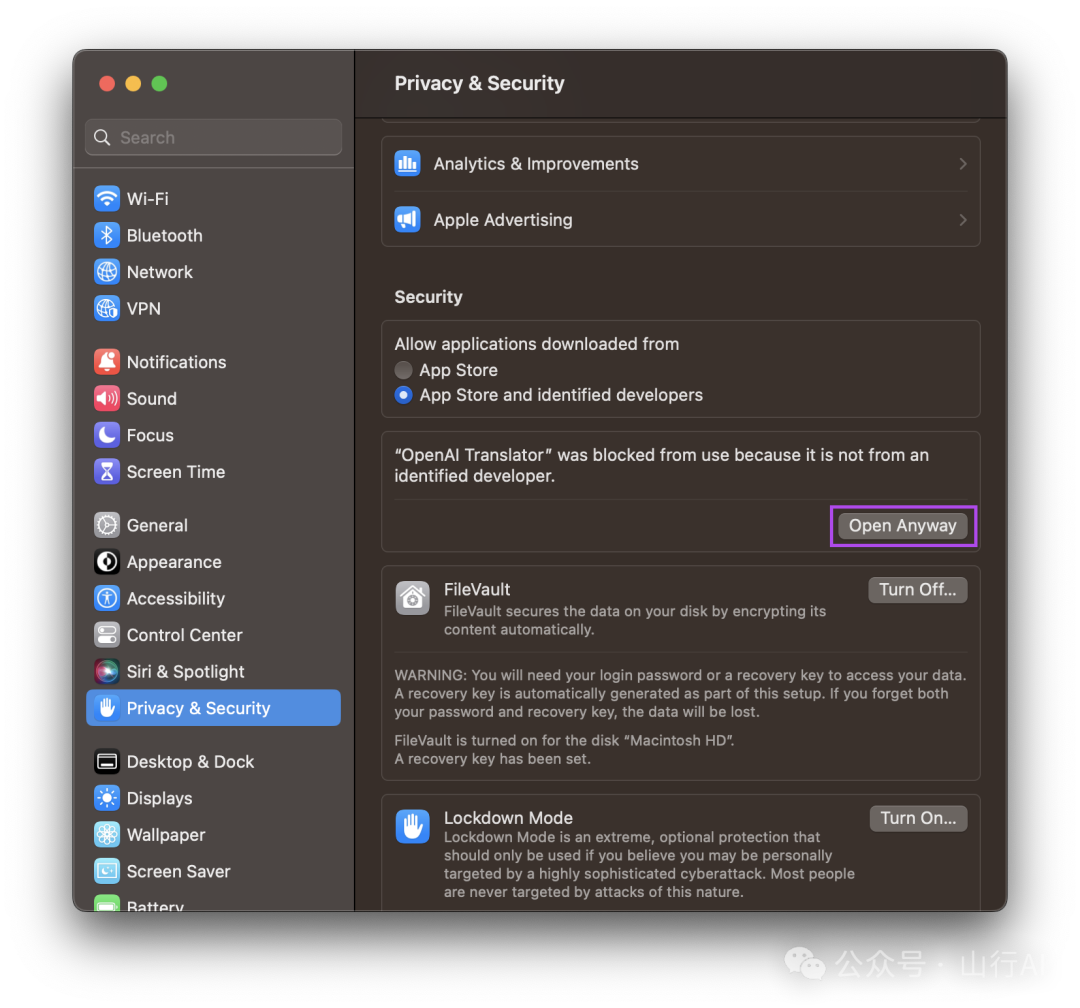Go to Desktop & Dock settings
Viewport: 1080px width, 1008px height.
(x=214, y=761)
